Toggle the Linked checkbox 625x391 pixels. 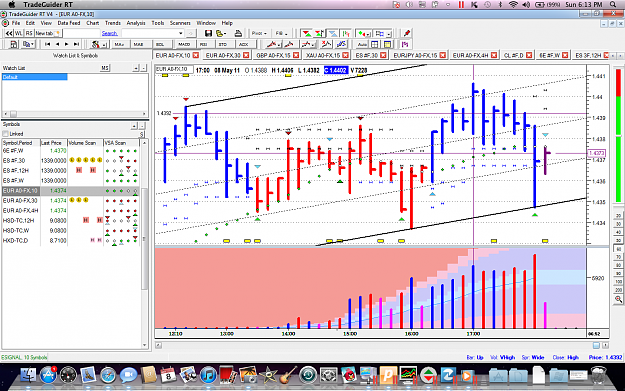tap(6, 134)
